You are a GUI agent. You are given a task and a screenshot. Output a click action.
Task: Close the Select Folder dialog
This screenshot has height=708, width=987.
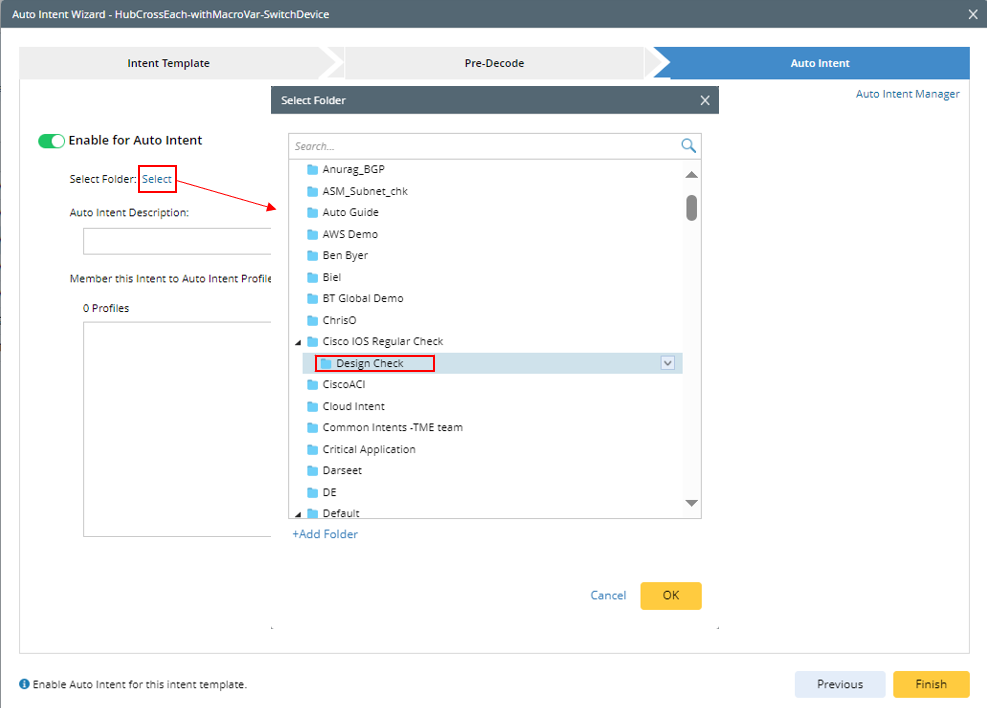[x=705, y=100]
